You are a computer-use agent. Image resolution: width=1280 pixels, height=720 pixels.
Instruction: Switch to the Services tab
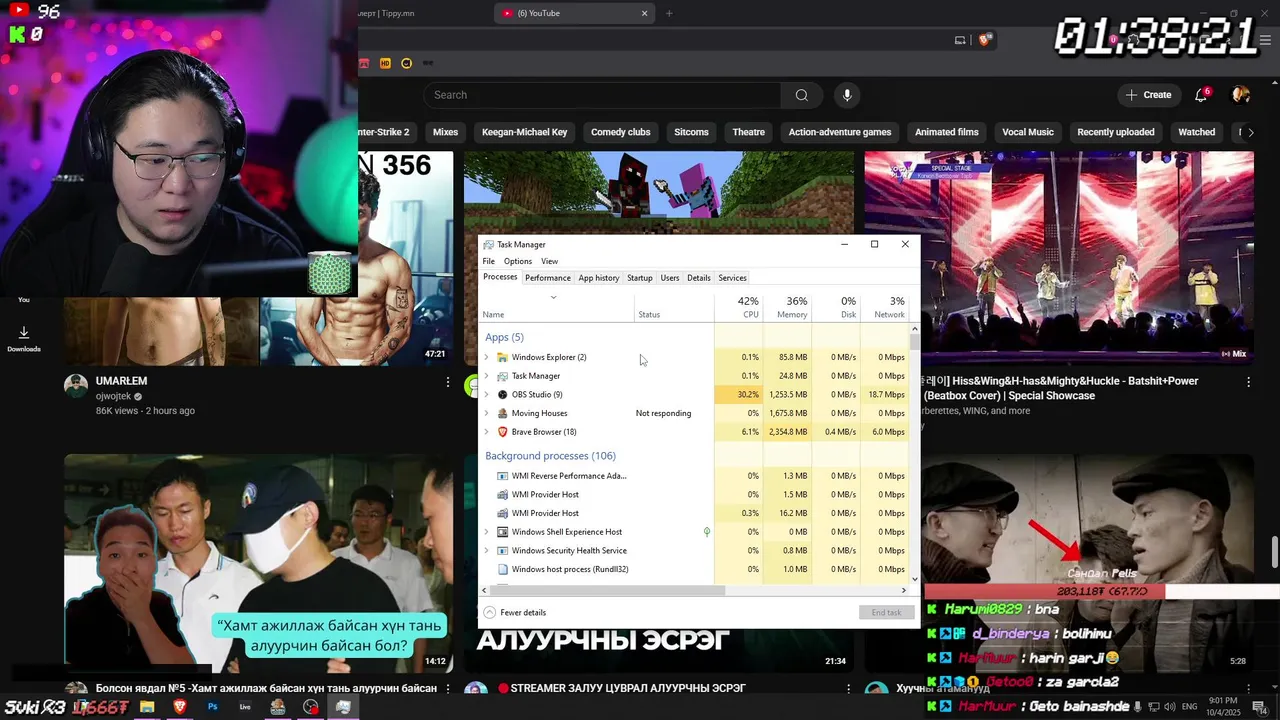point(733,278)
